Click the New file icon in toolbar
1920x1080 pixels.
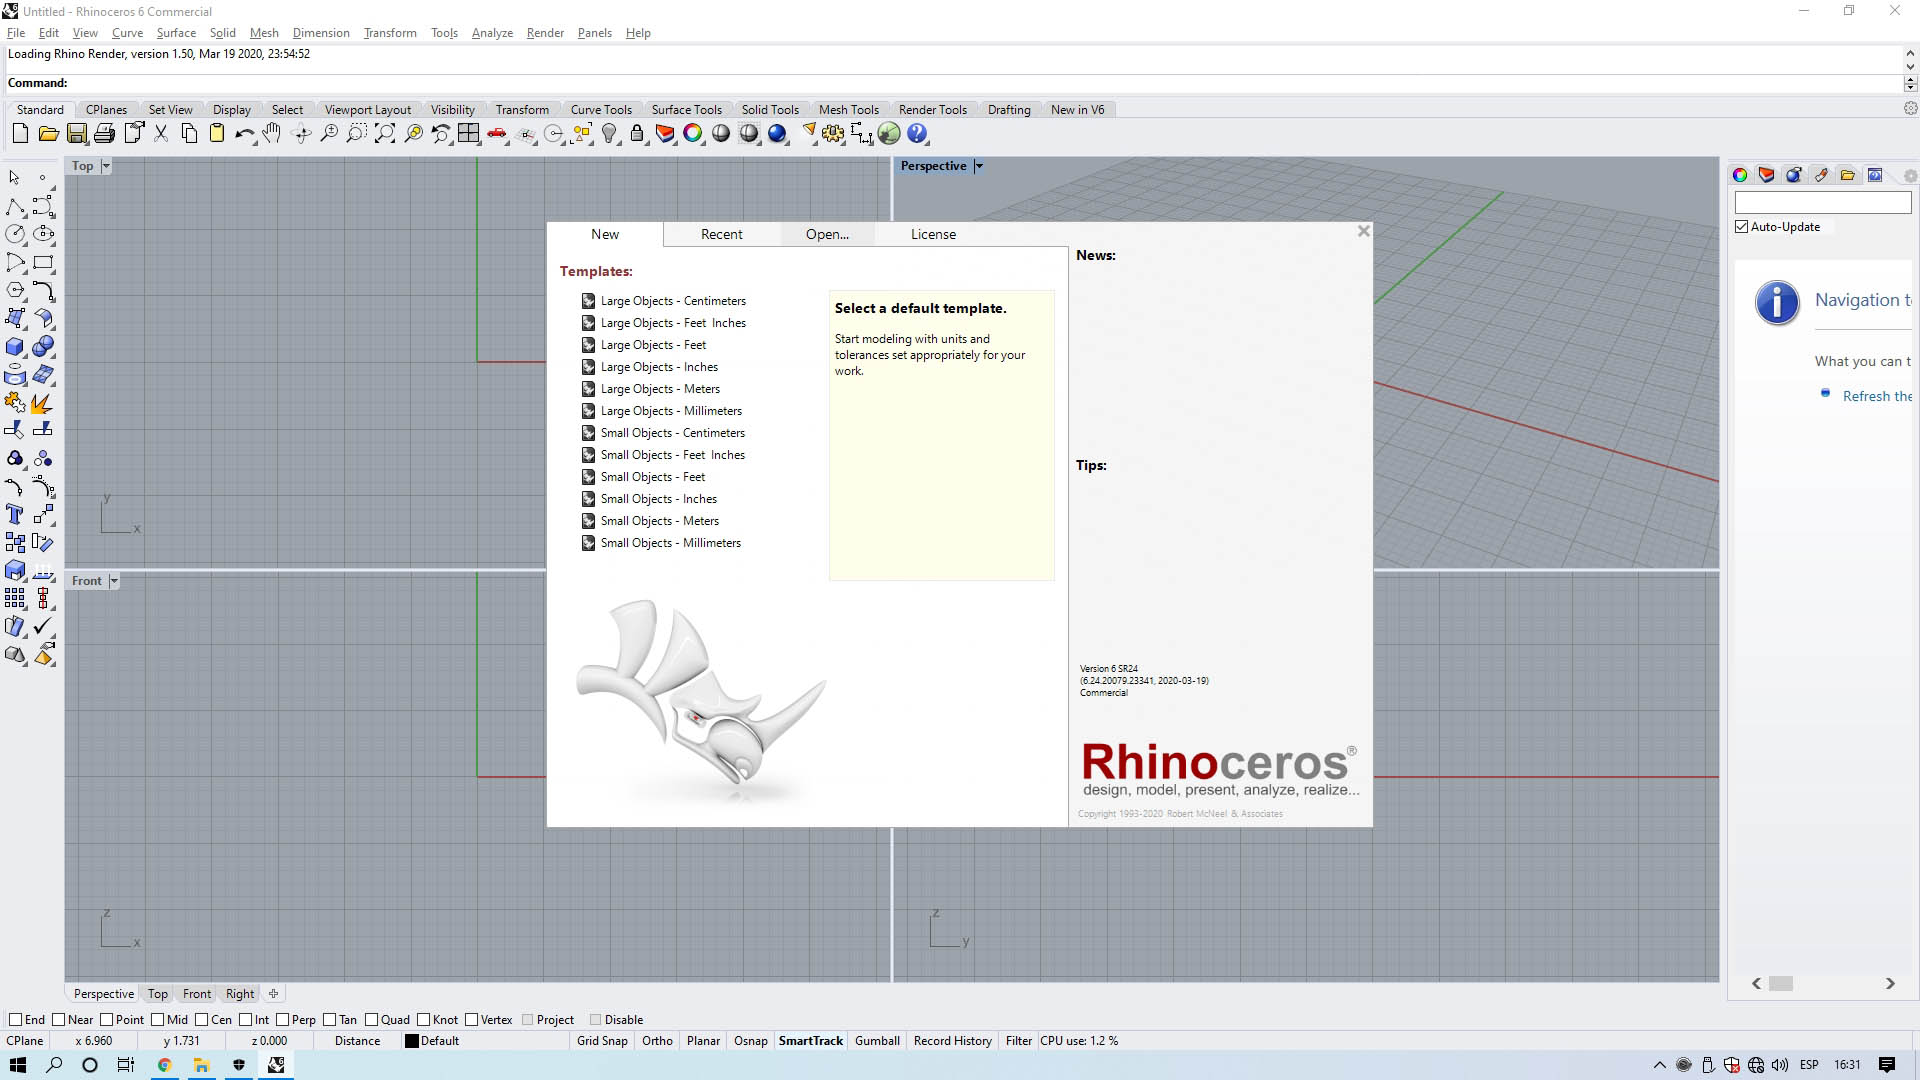[20, 134]
